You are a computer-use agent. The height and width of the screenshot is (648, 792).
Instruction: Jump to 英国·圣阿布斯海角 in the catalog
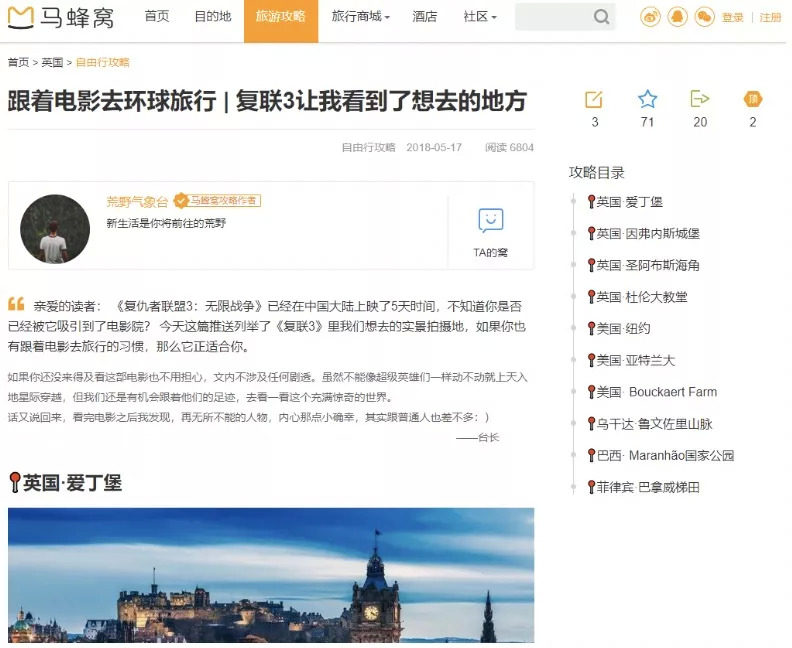[644, 265]
